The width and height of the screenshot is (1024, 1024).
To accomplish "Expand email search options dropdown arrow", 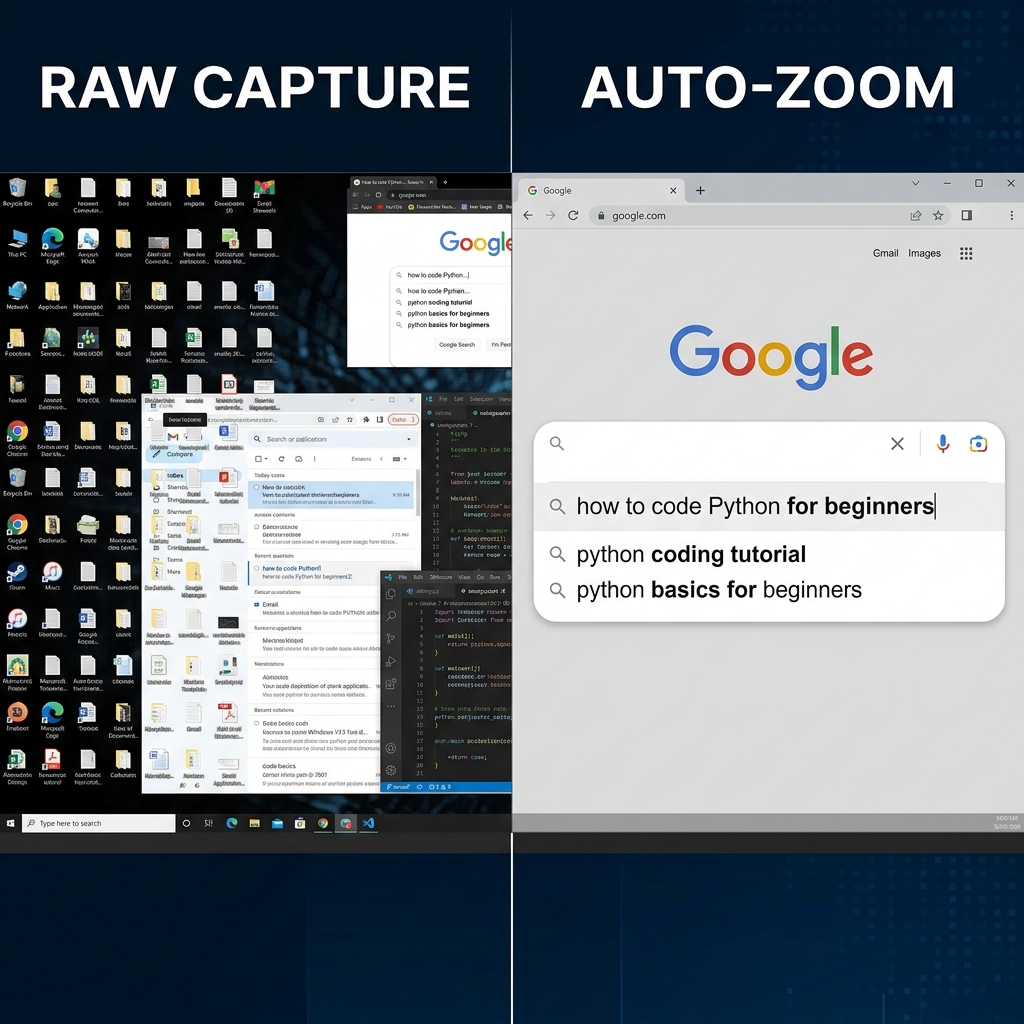I will tap(409, 440).
